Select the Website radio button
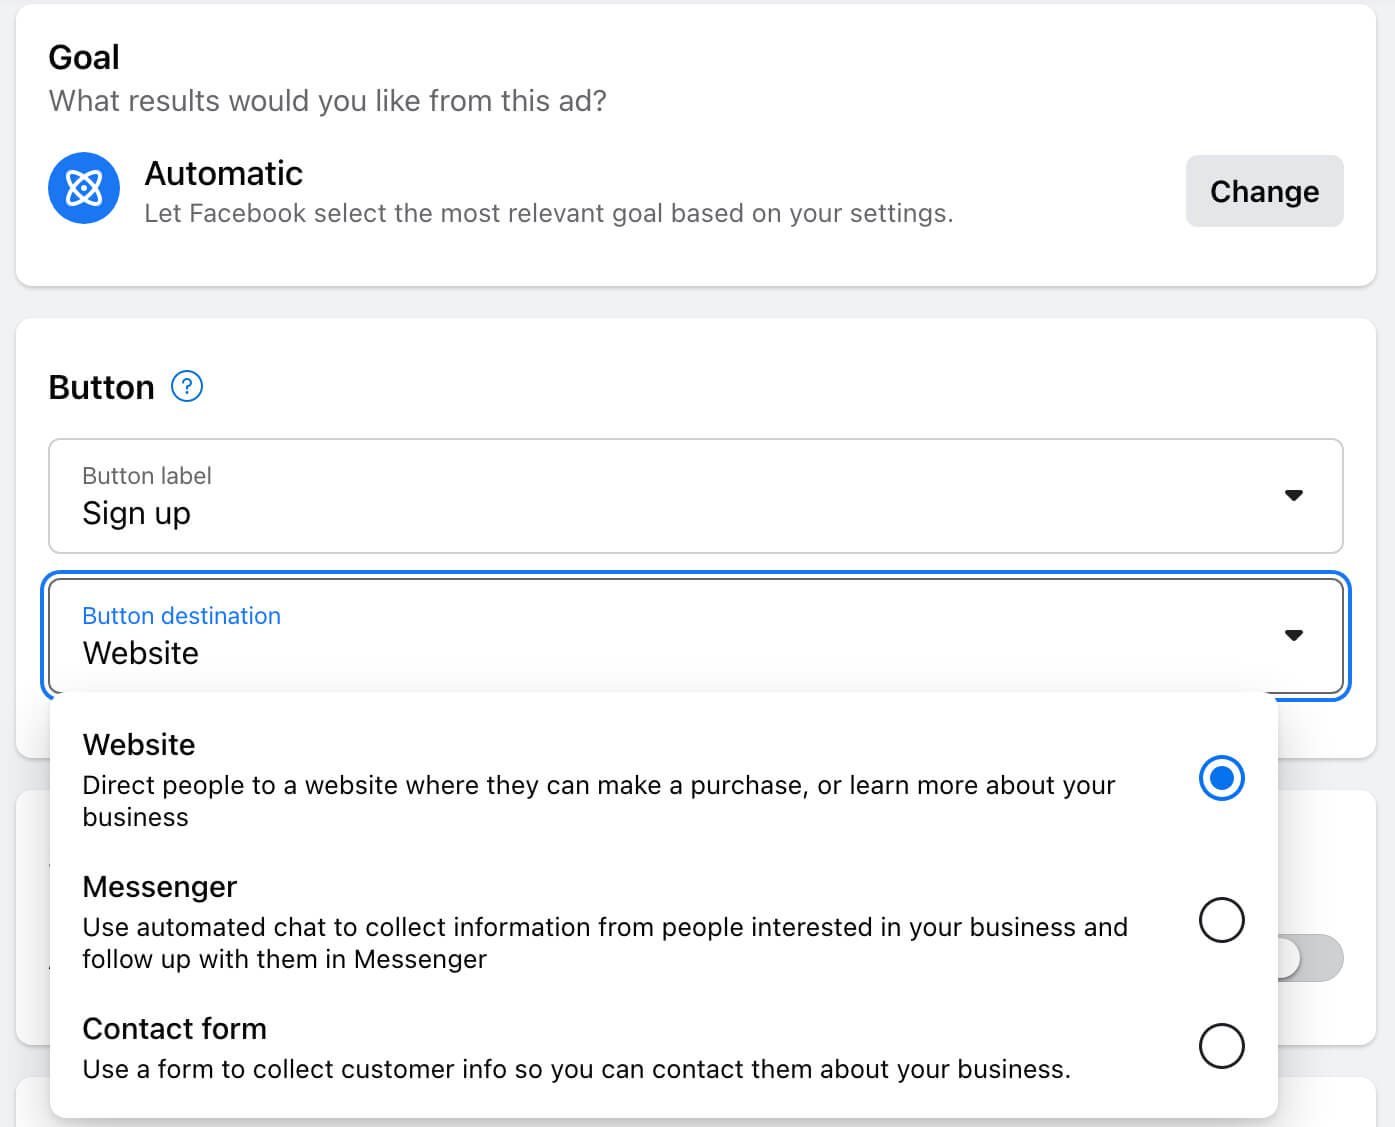Image resolution: width=1395 pixels, height=1127 pixels. tap(1221, 778)
